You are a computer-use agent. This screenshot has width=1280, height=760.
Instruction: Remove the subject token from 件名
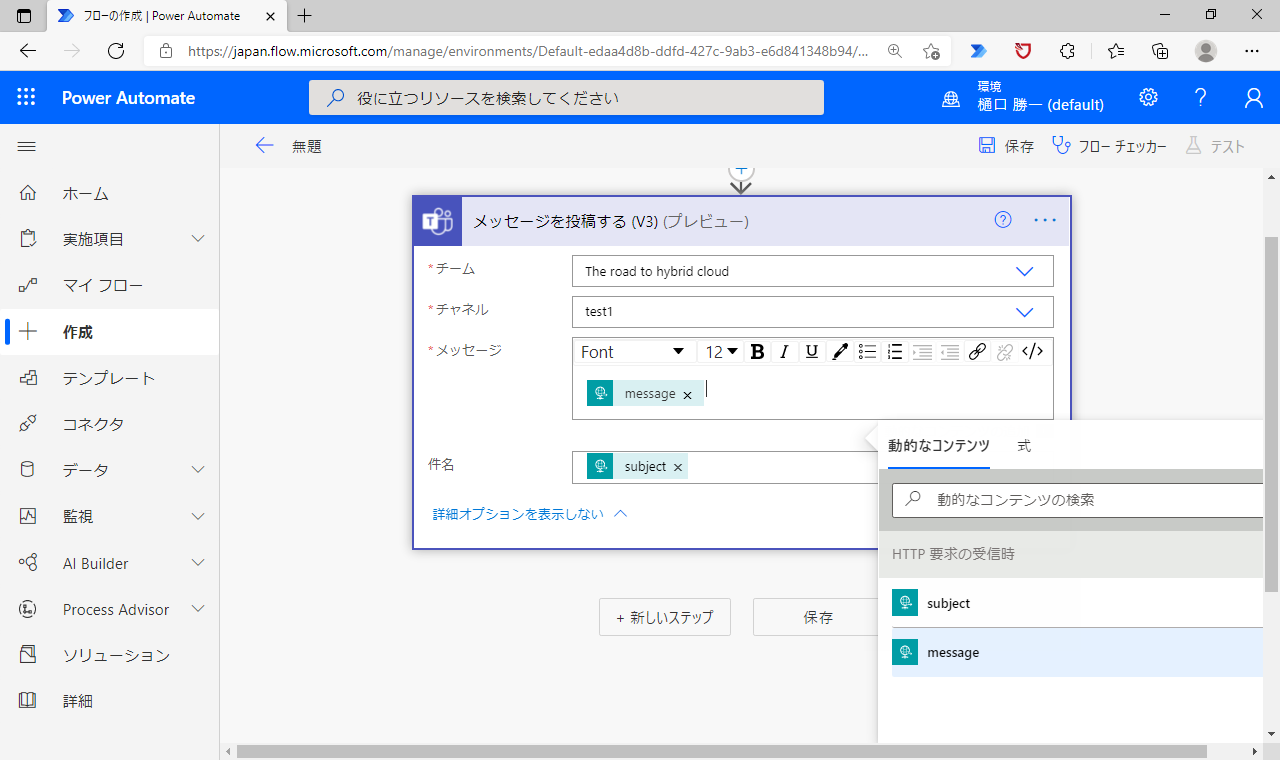tap(678, 467)
